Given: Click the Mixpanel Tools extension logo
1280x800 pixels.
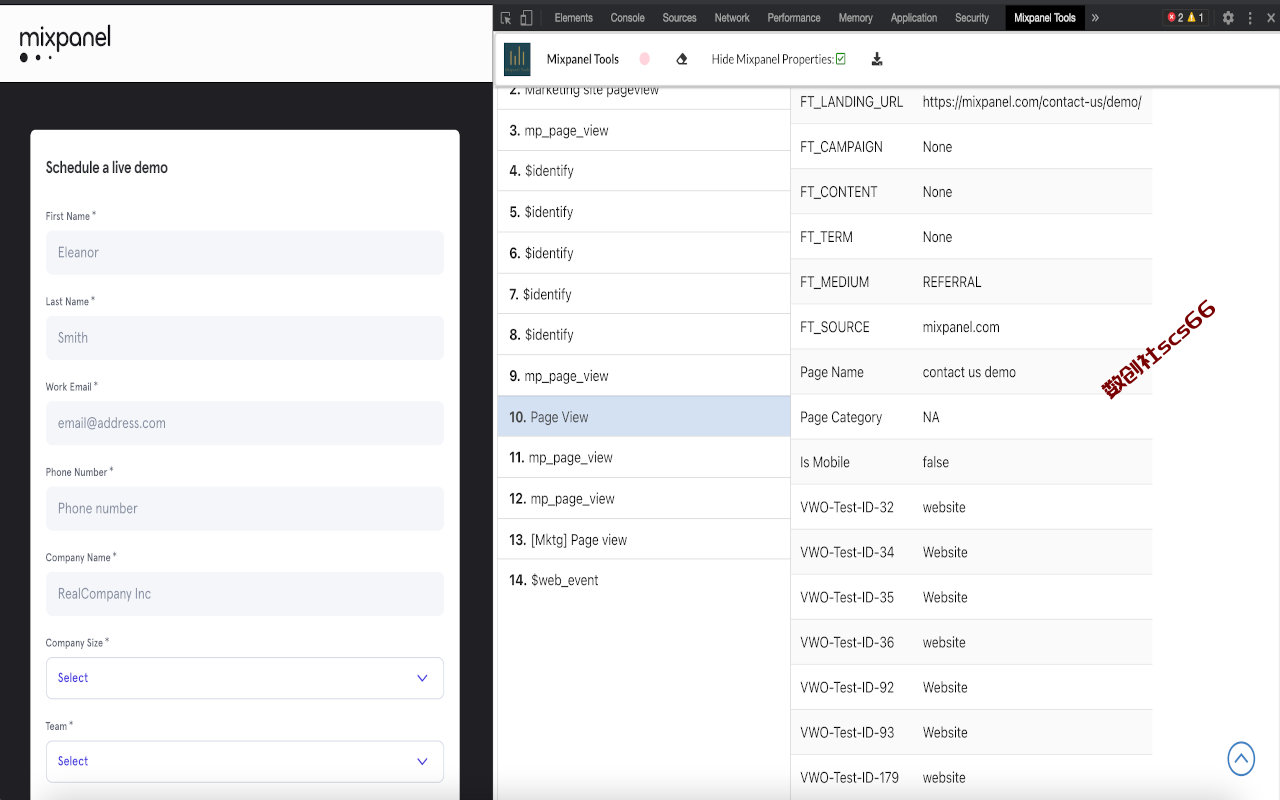Looking at the screenshot, I should pyautogui.click(x=517, y=59).
